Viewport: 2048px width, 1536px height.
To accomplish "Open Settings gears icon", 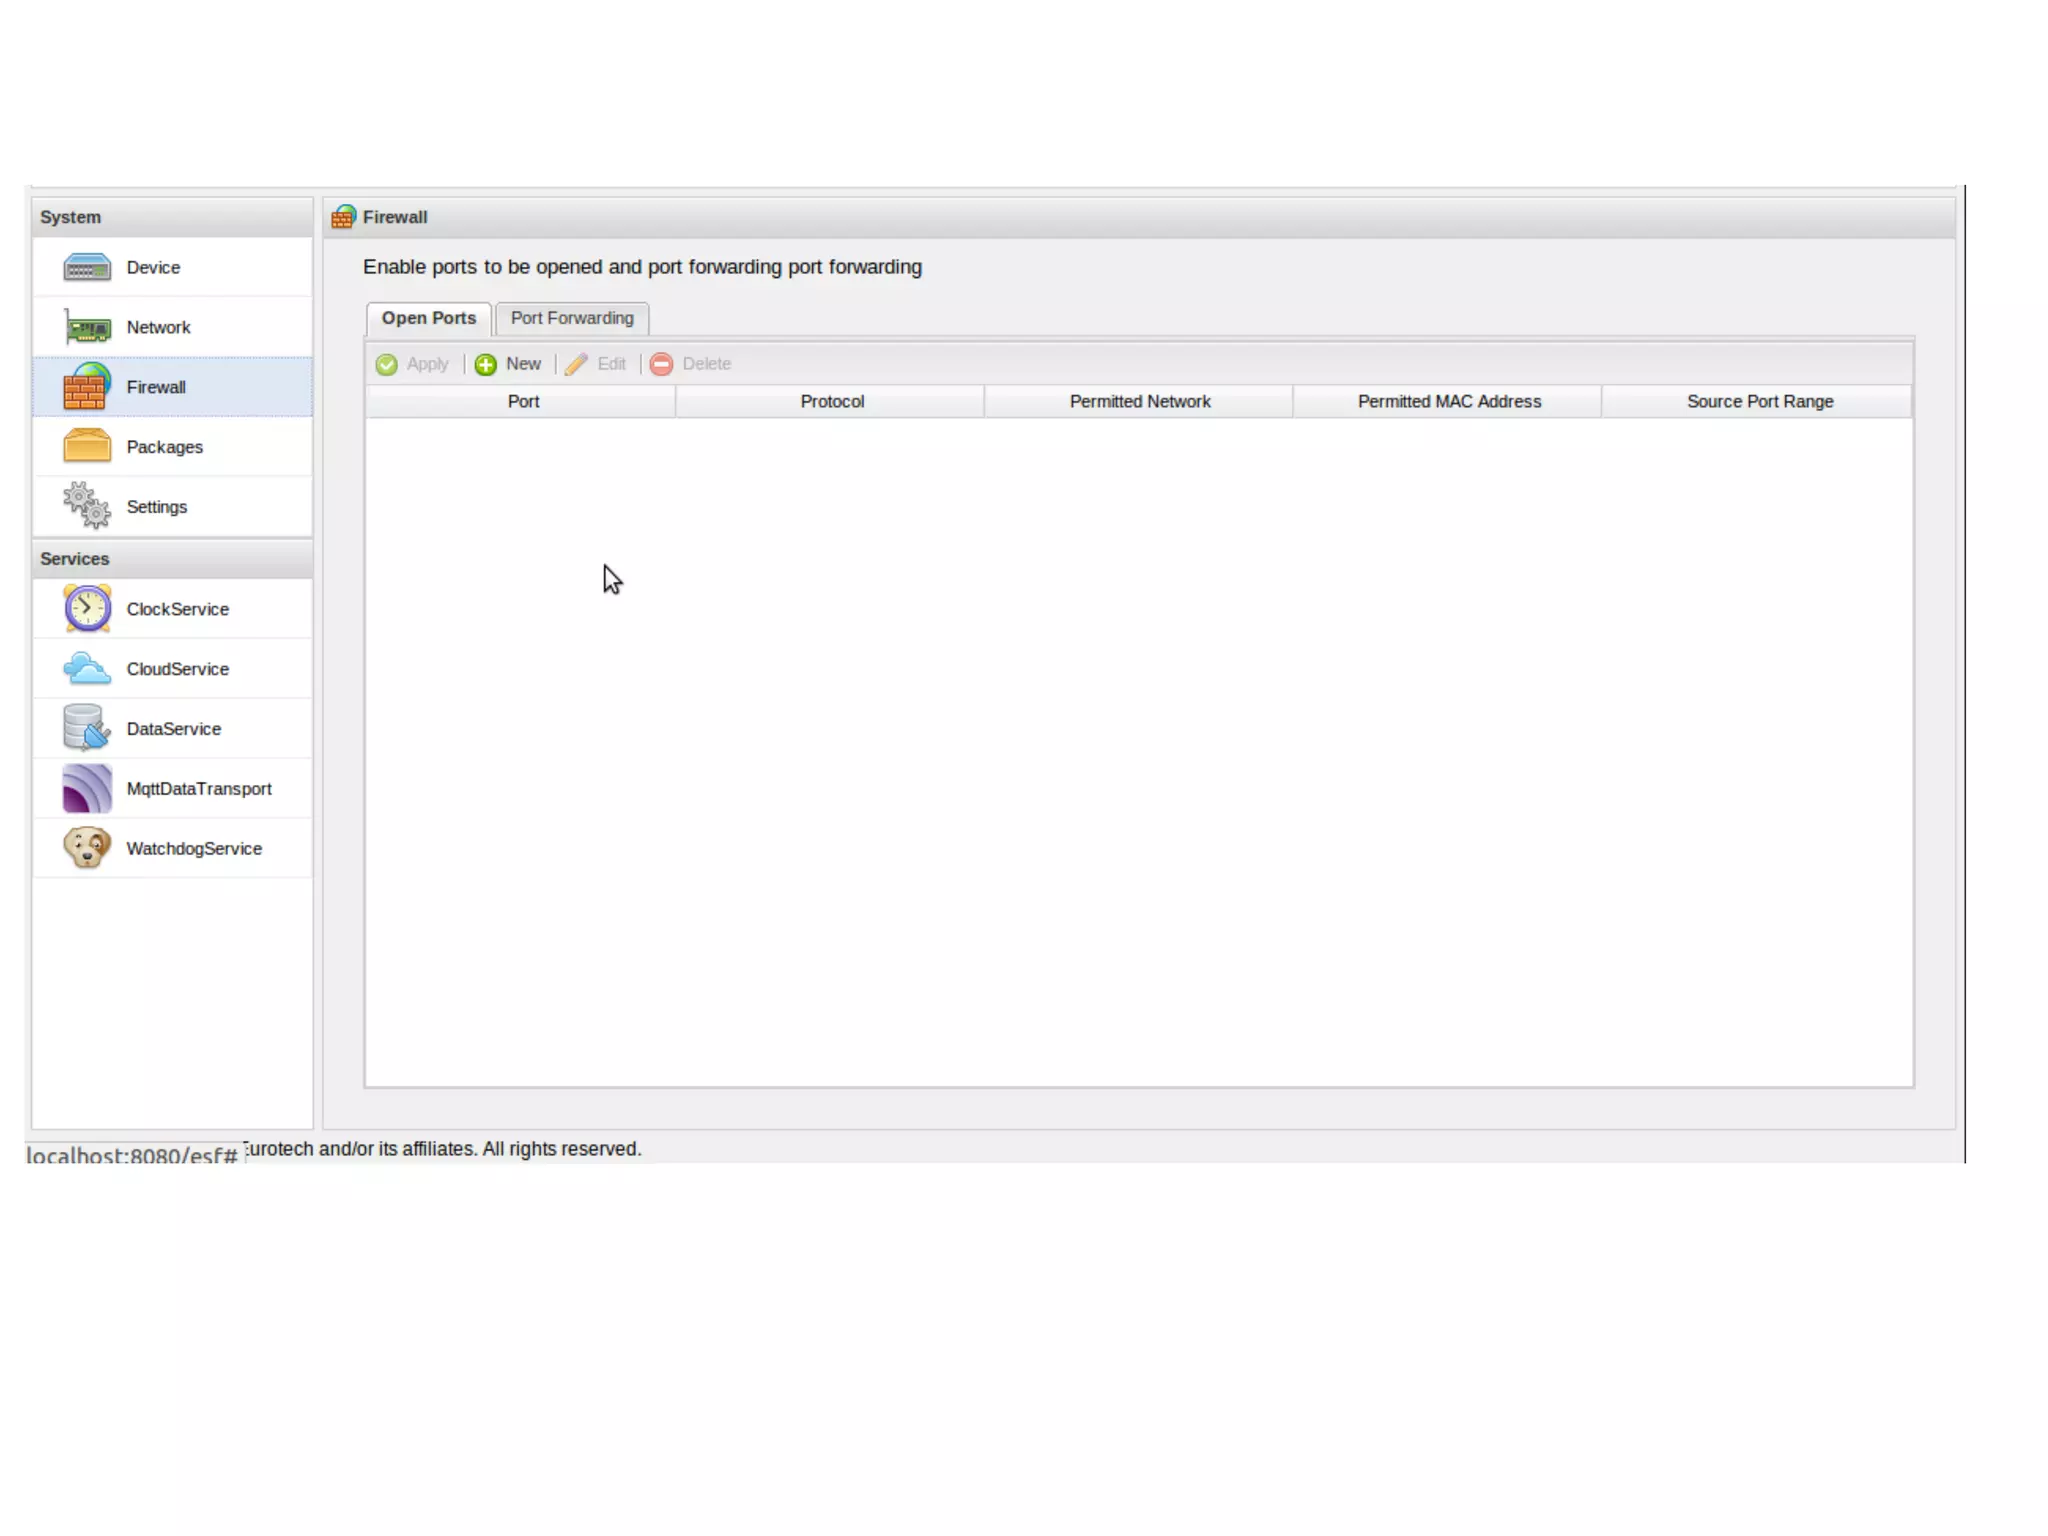I will click(87, 506).
